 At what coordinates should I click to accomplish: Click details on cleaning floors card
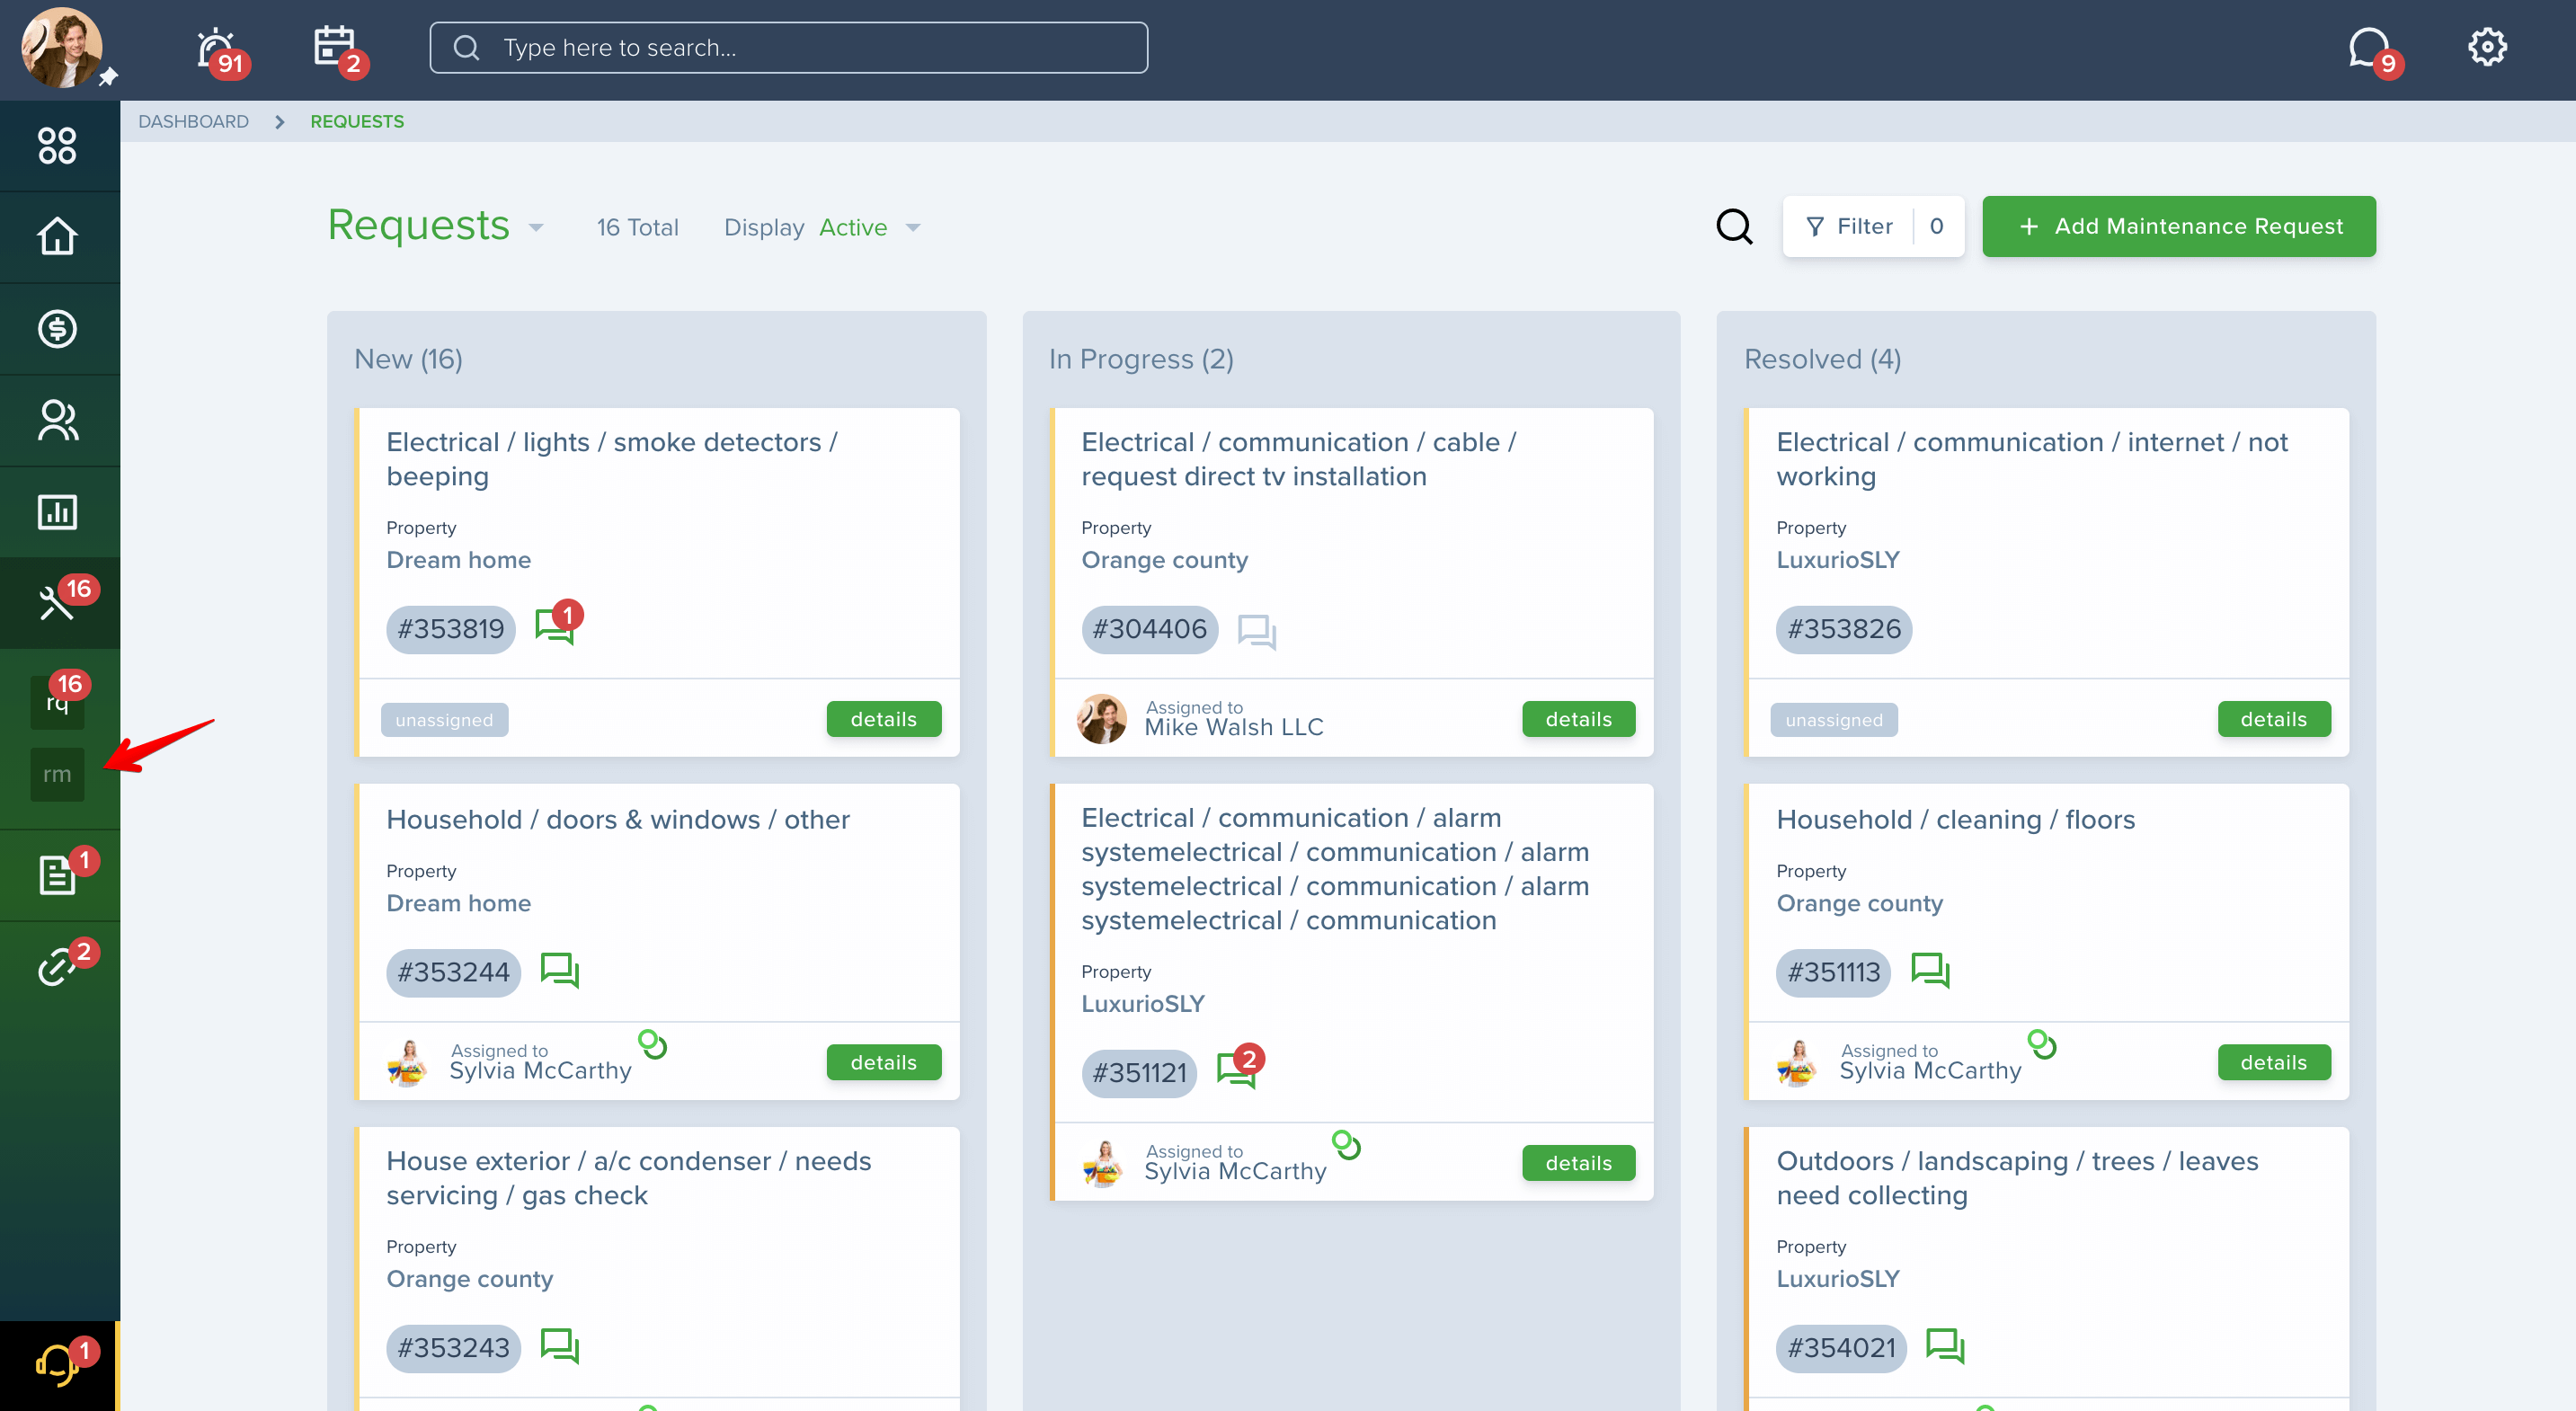2273,1062
